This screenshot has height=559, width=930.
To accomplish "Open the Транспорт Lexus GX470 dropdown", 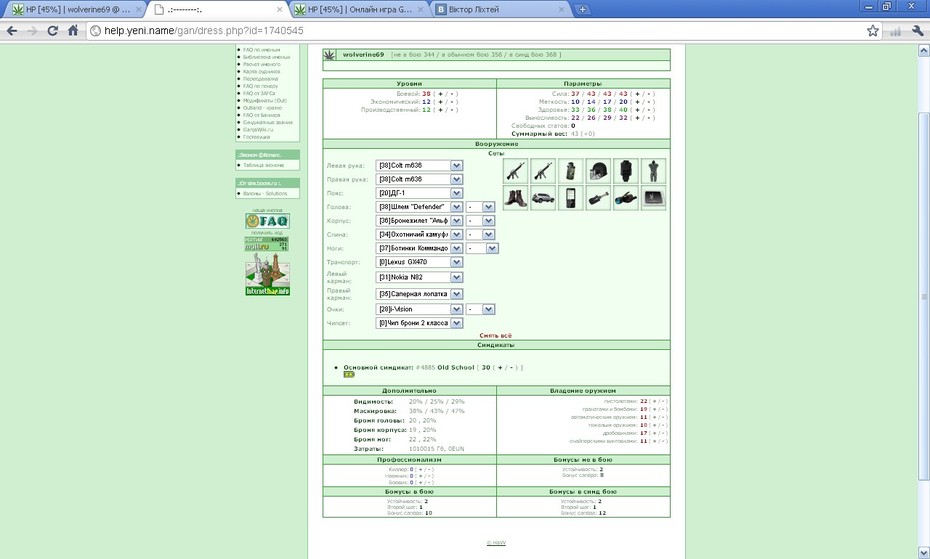I will point(419,262).
